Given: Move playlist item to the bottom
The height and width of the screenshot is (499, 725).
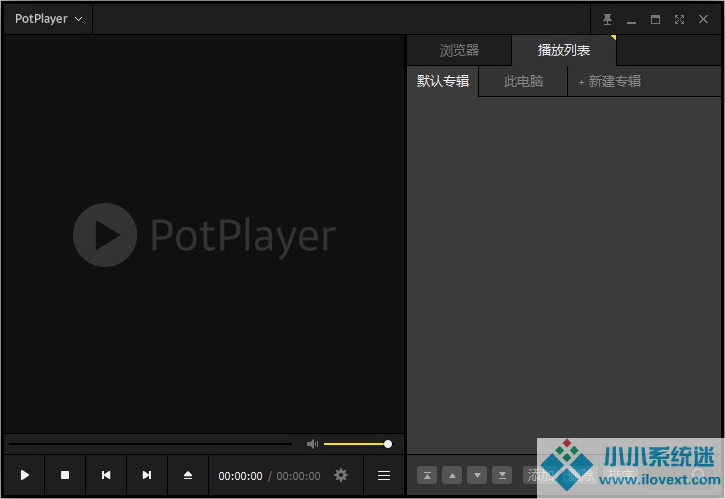Looking at the screenshot, I should [502, 475].
